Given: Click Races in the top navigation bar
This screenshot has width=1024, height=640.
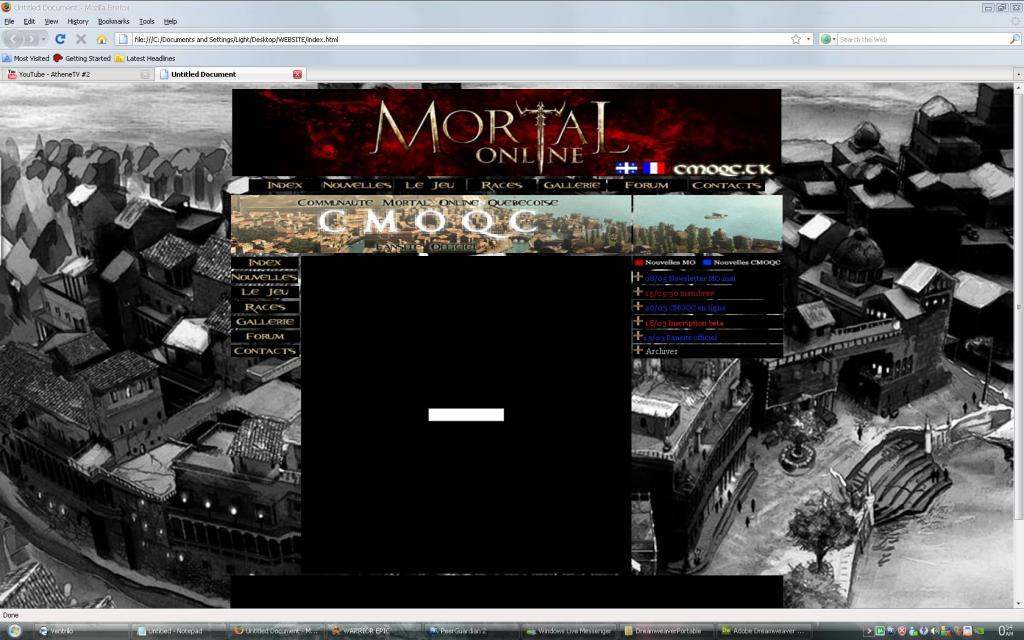Looking at the screenshot, I should click(x=502, y=185).
